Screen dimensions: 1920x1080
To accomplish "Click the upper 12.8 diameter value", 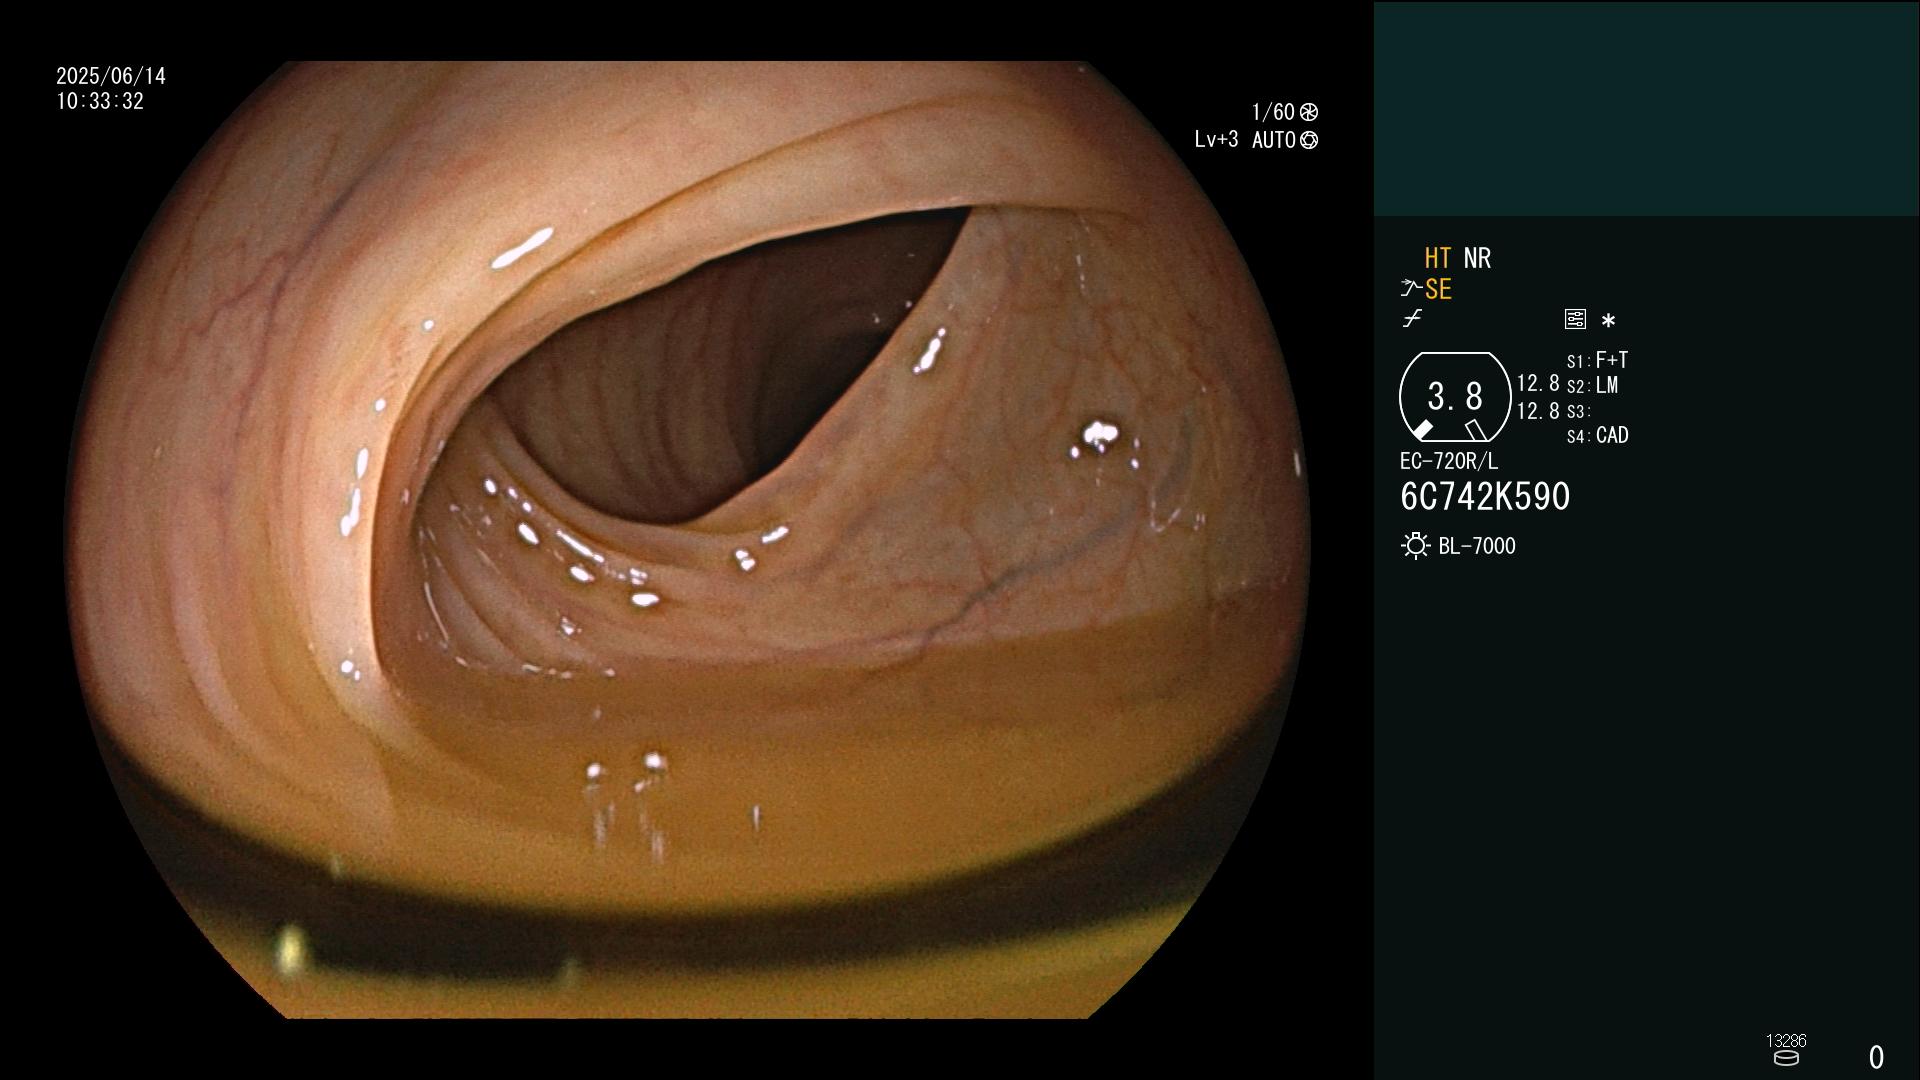I will point(1538,384).
